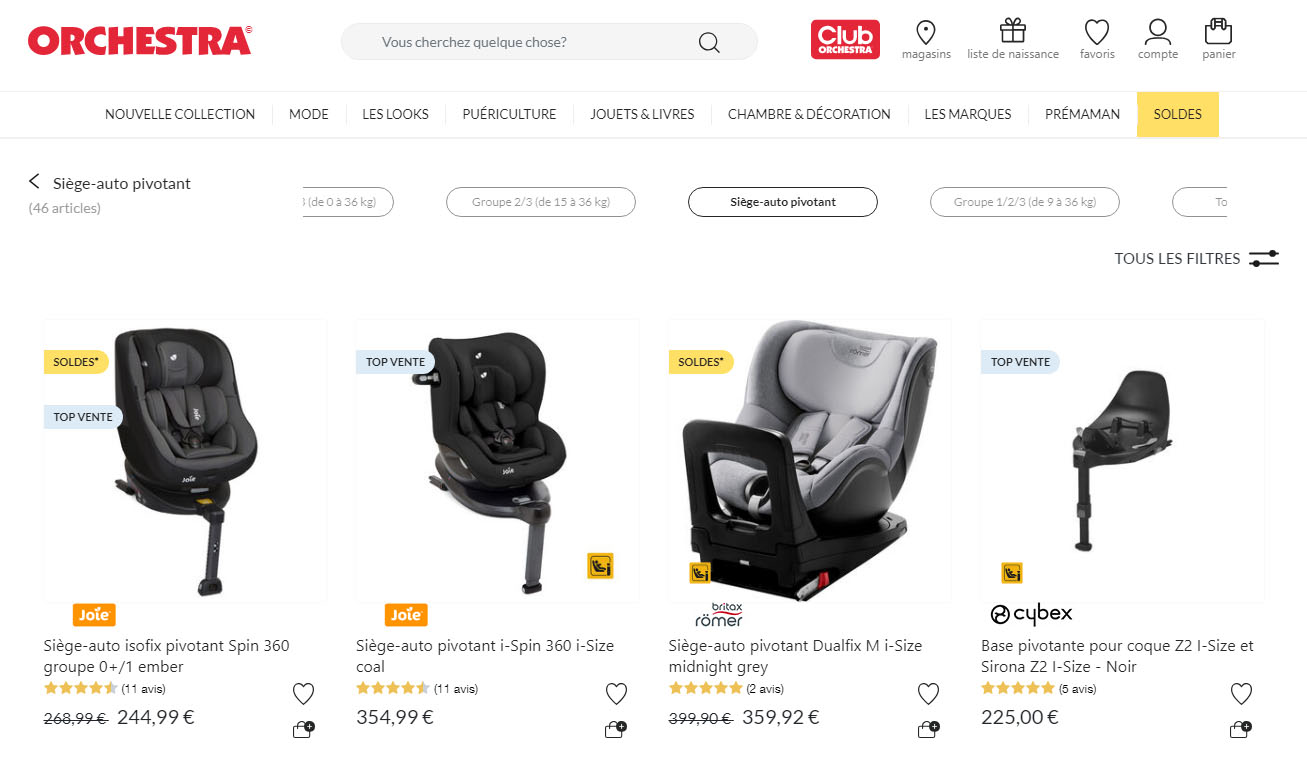Open the SOLDES menu tab
1307x767 pixels.
pos(1177,114)
